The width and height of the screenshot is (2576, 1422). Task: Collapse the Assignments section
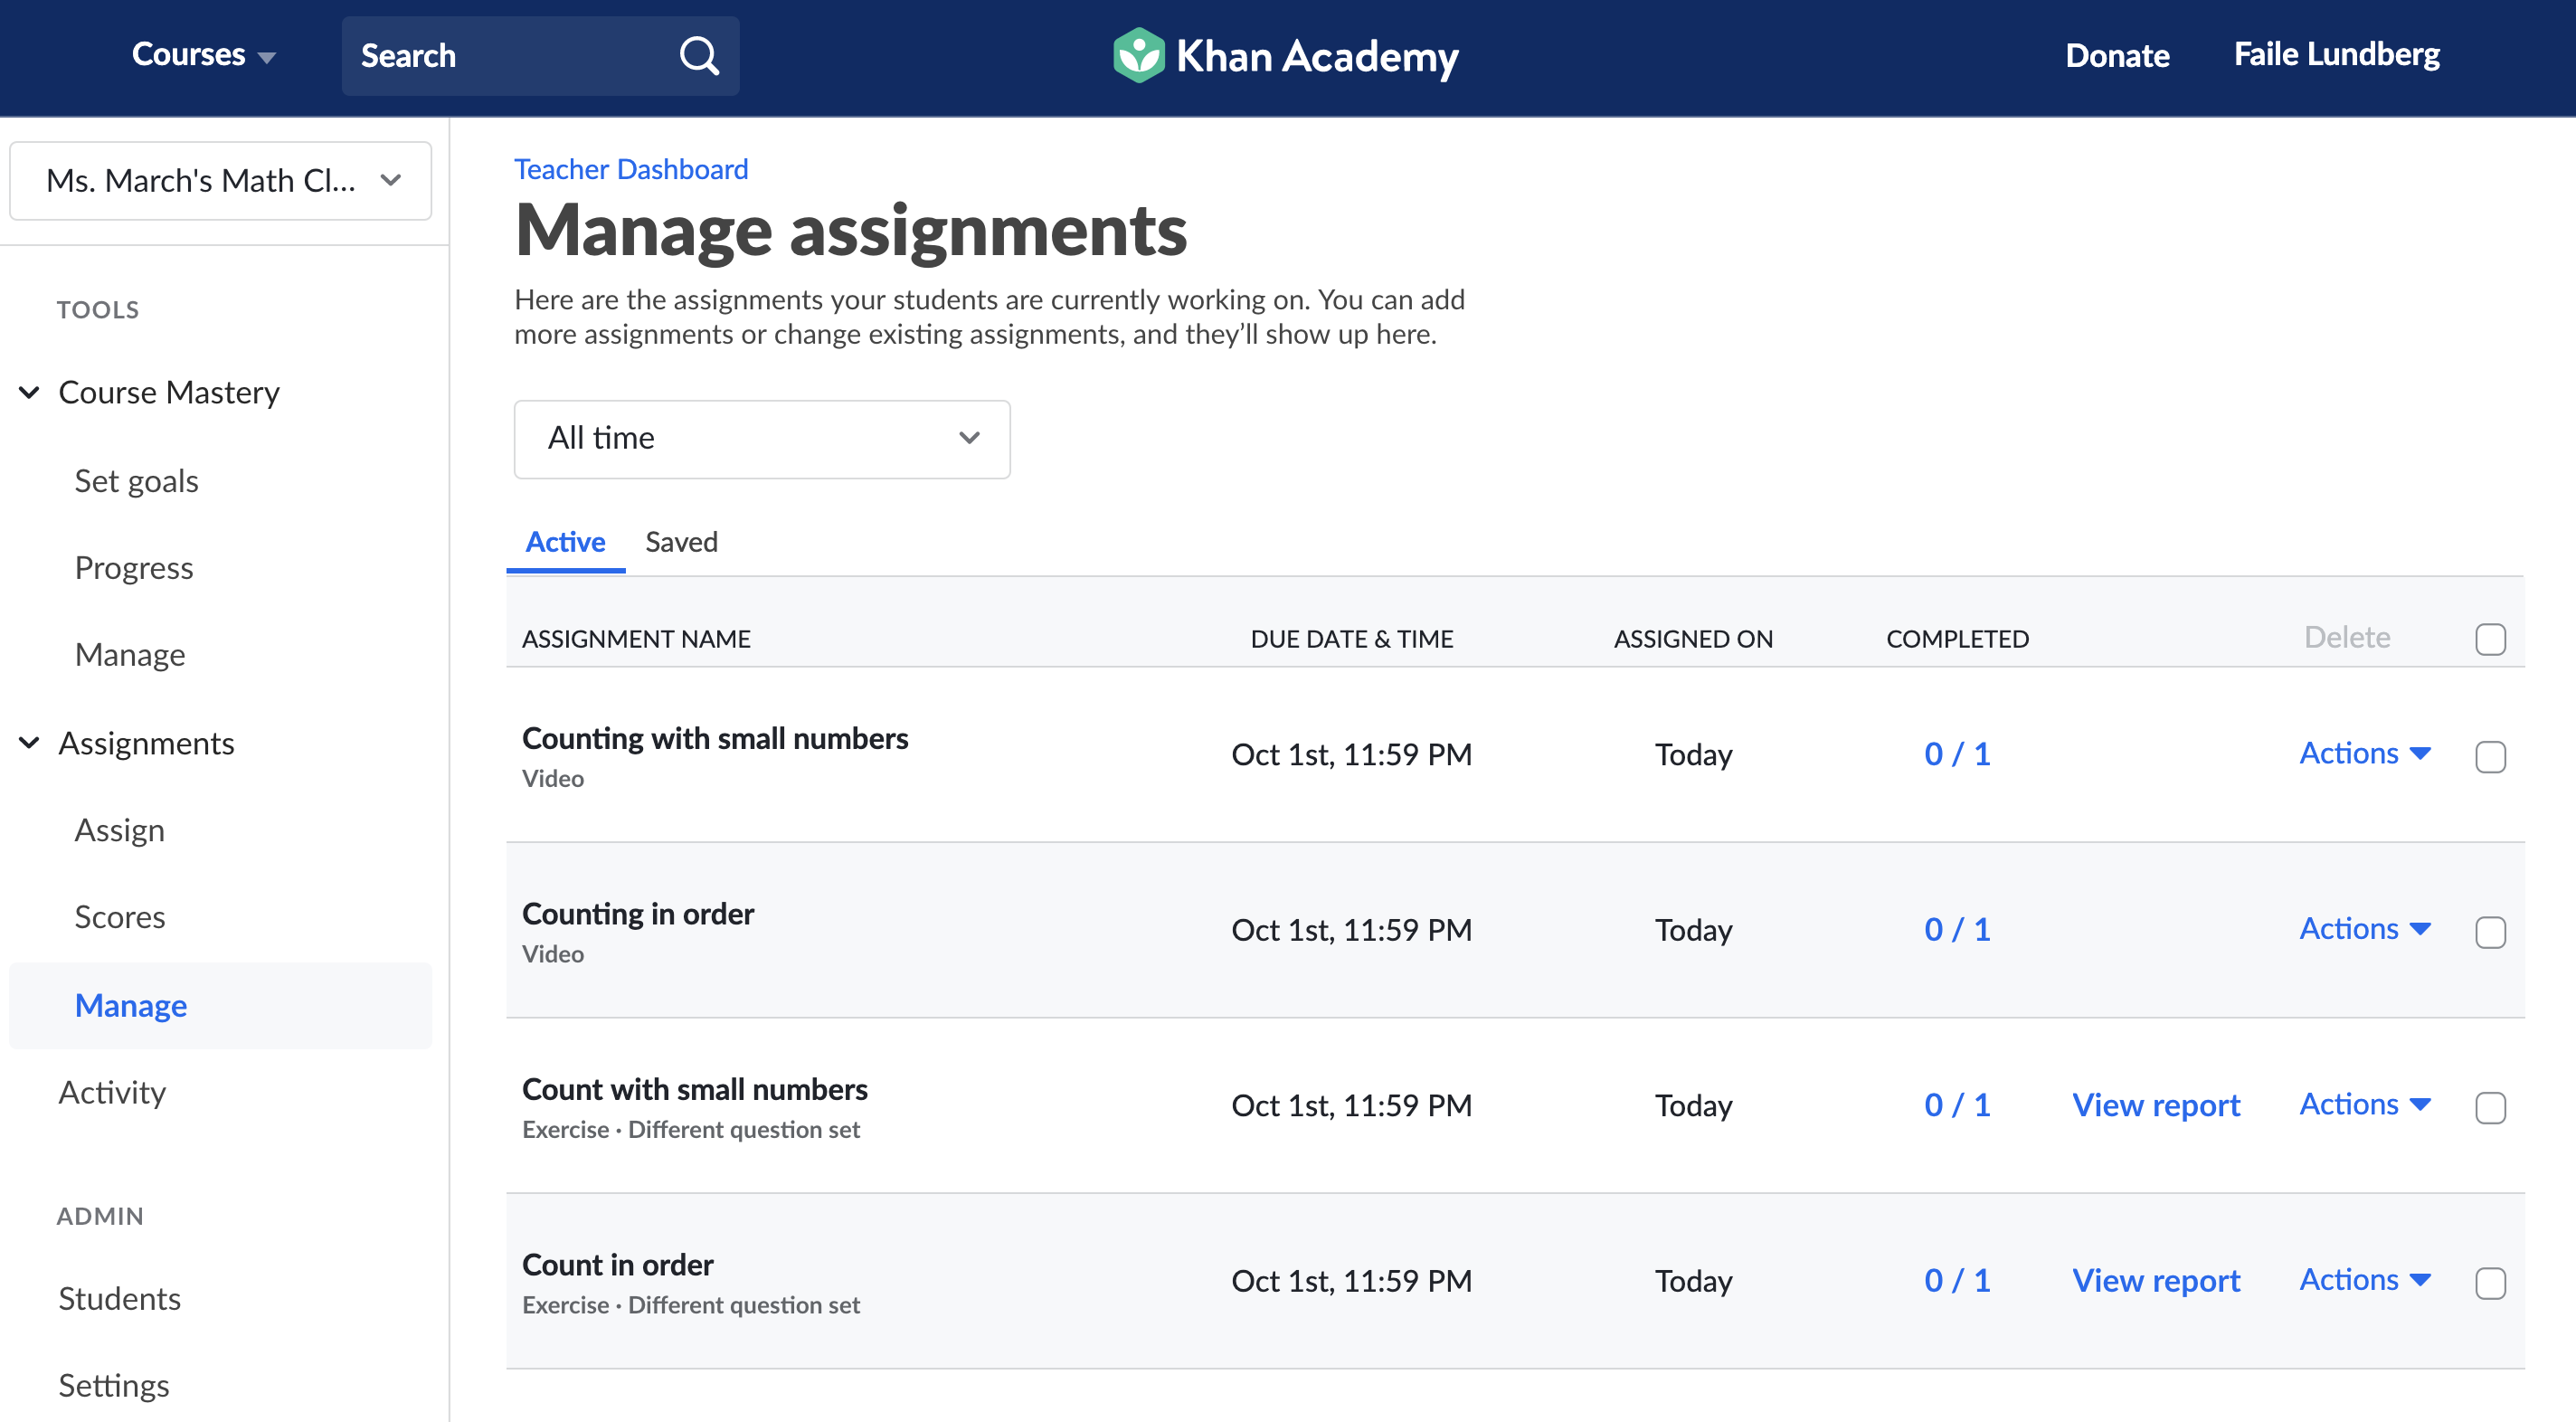(28, 742)
